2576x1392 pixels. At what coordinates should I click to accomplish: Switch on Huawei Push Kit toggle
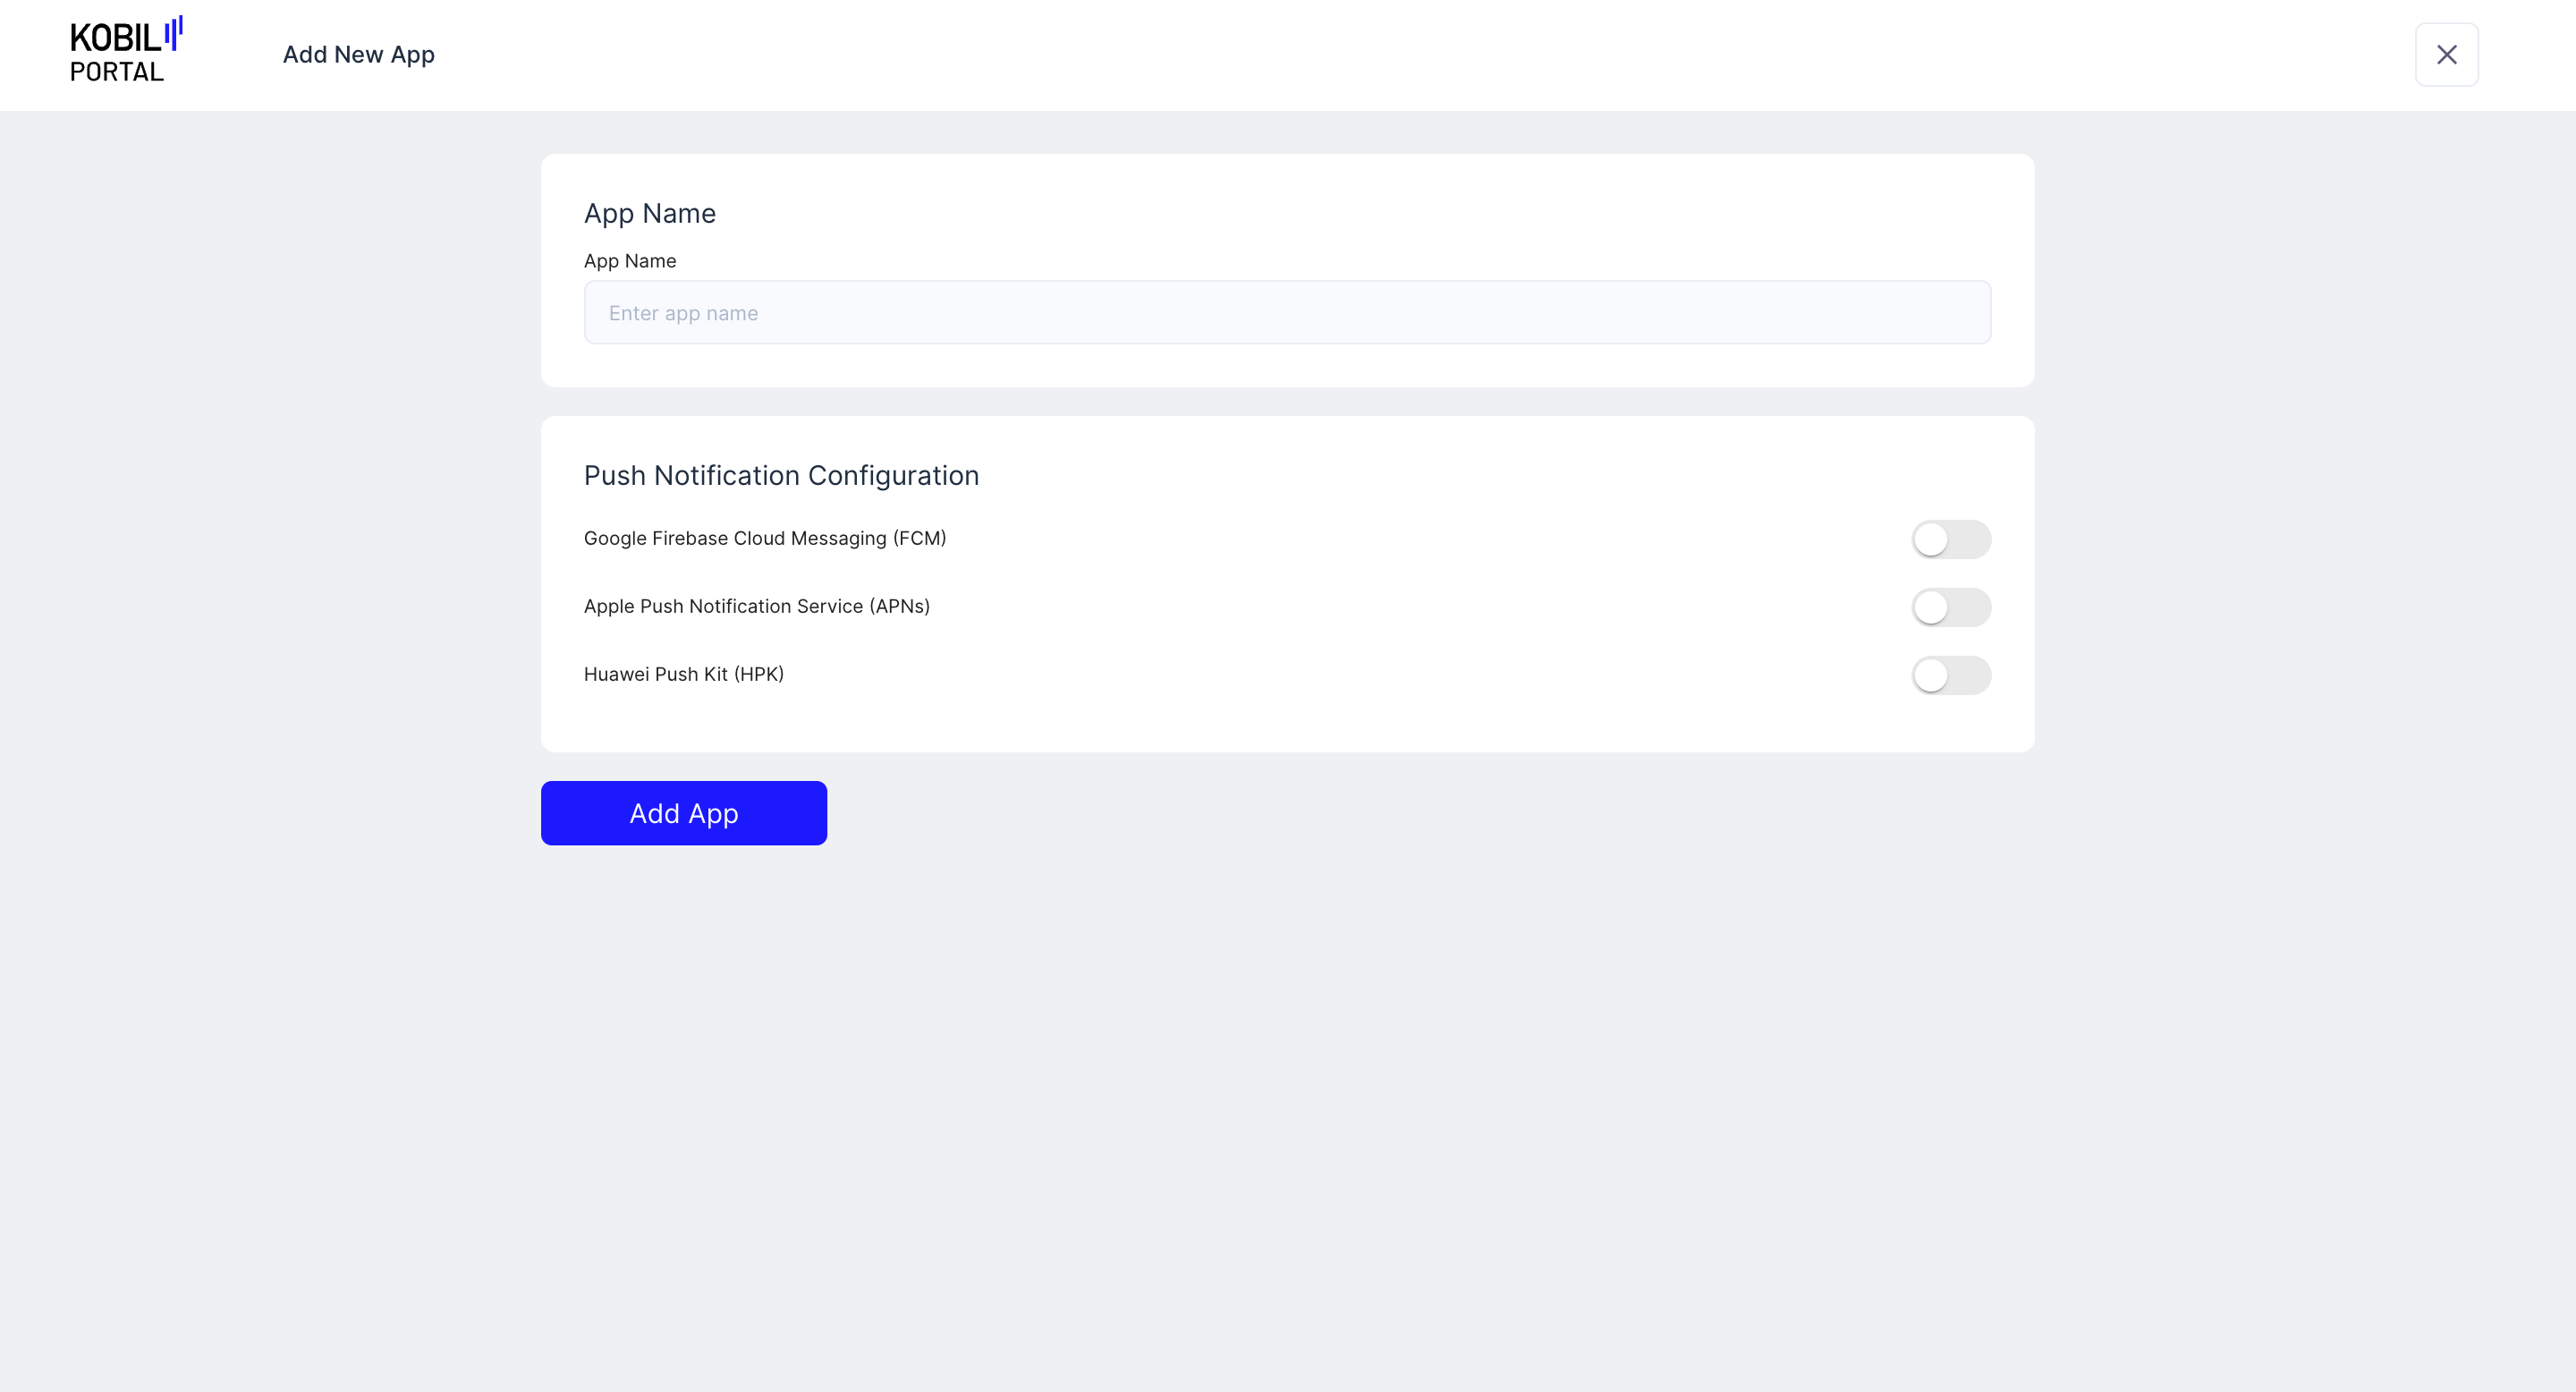(1950, 675)
